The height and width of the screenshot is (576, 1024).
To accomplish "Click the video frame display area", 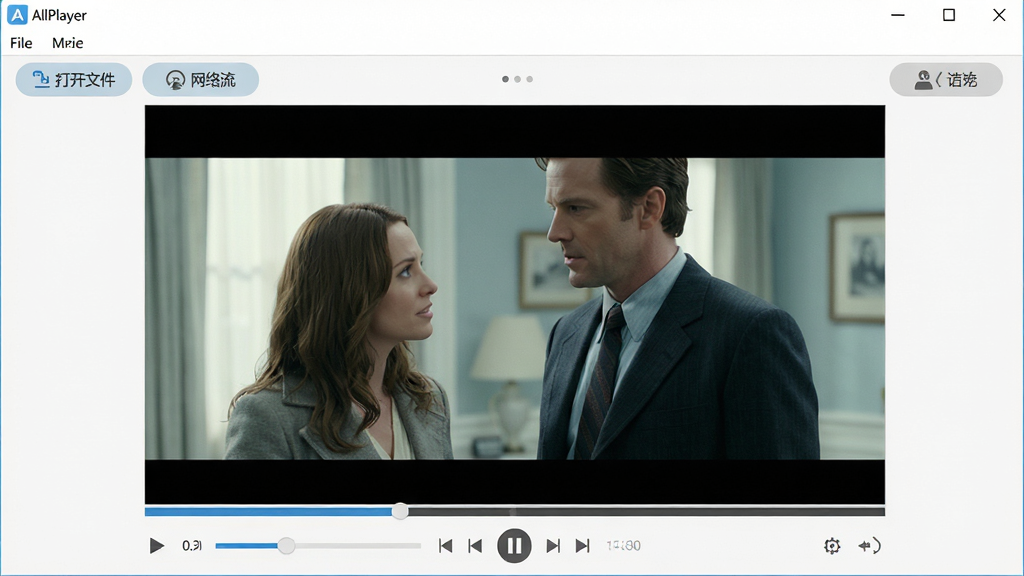I will click(x=515, y=304).
